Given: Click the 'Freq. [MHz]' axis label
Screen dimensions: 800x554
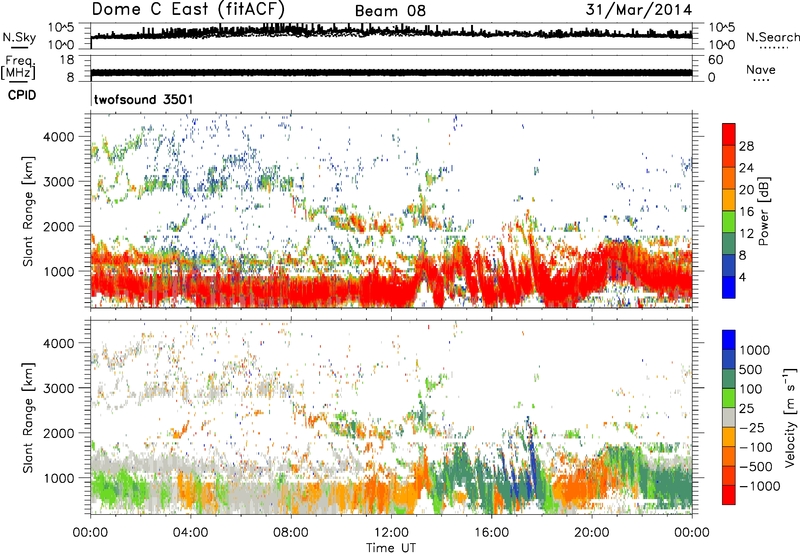Looking at the screenshot, I should coord(18,67).
